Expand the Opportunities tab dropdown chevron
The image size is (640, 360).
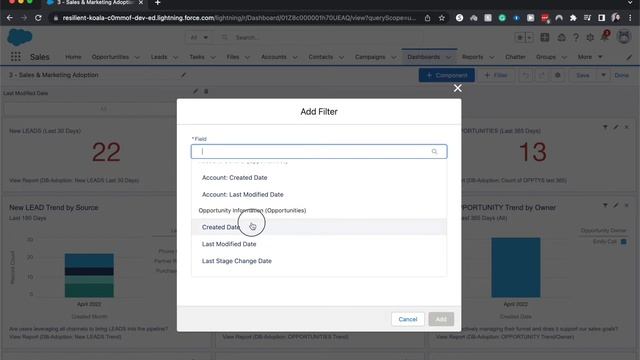[137, 57]
